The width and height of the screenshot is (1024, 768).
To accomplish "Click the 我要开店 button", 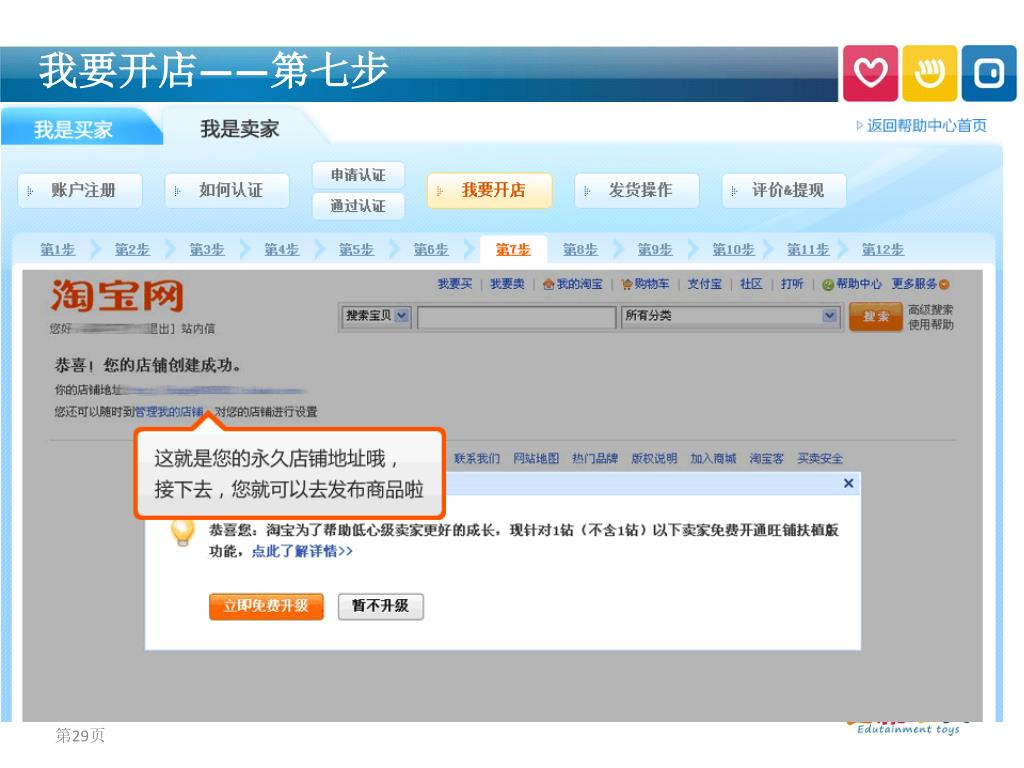I will coord(490,191).
